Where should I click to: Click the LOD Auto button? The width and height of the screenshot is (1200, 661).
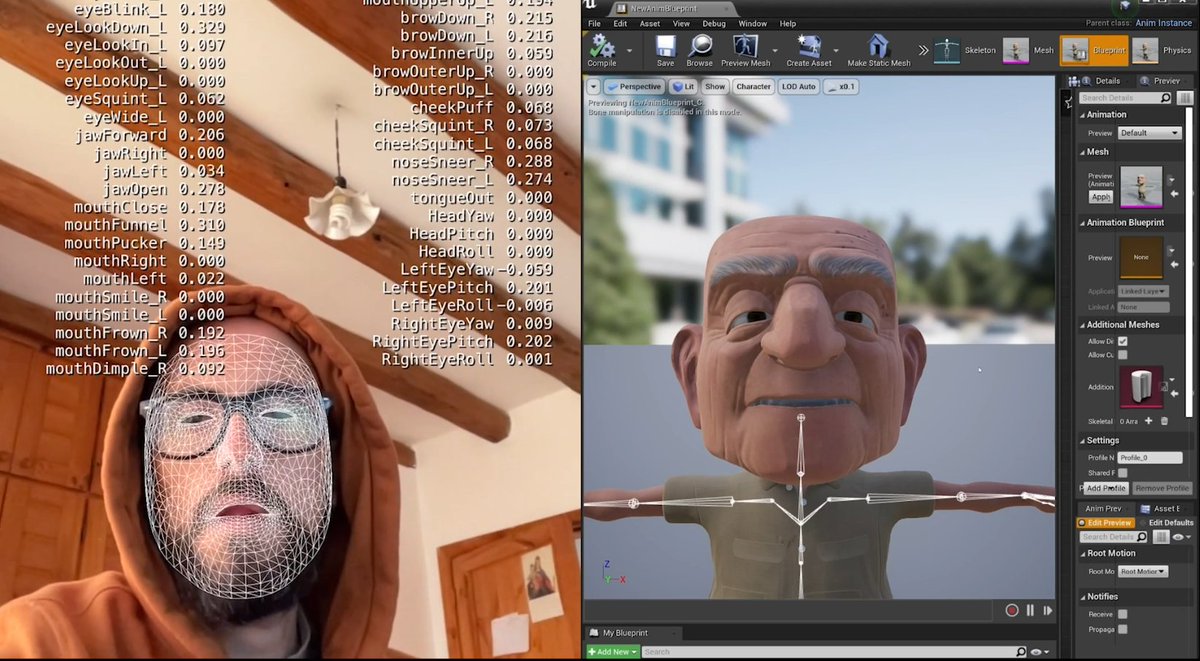(799, 87)
